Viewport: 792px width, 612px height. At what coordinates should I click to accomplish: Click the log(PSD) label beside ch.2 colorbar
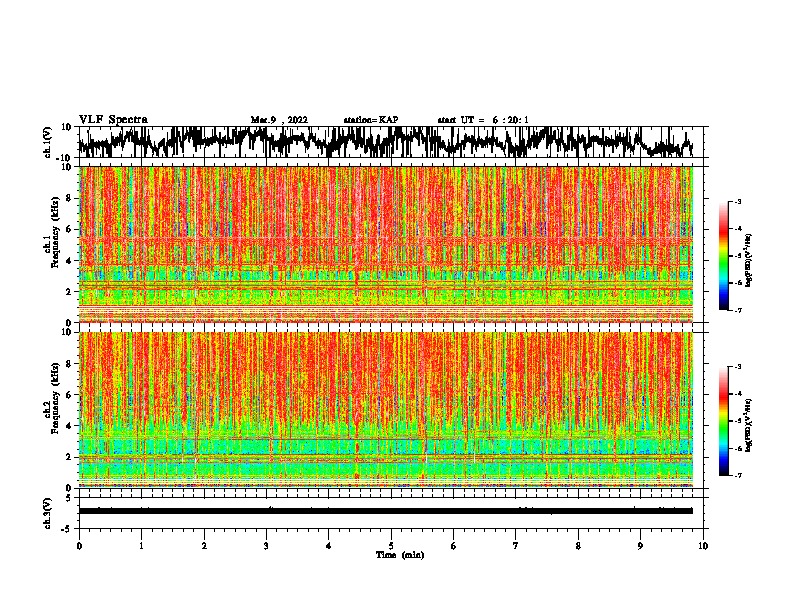[749, 425]
